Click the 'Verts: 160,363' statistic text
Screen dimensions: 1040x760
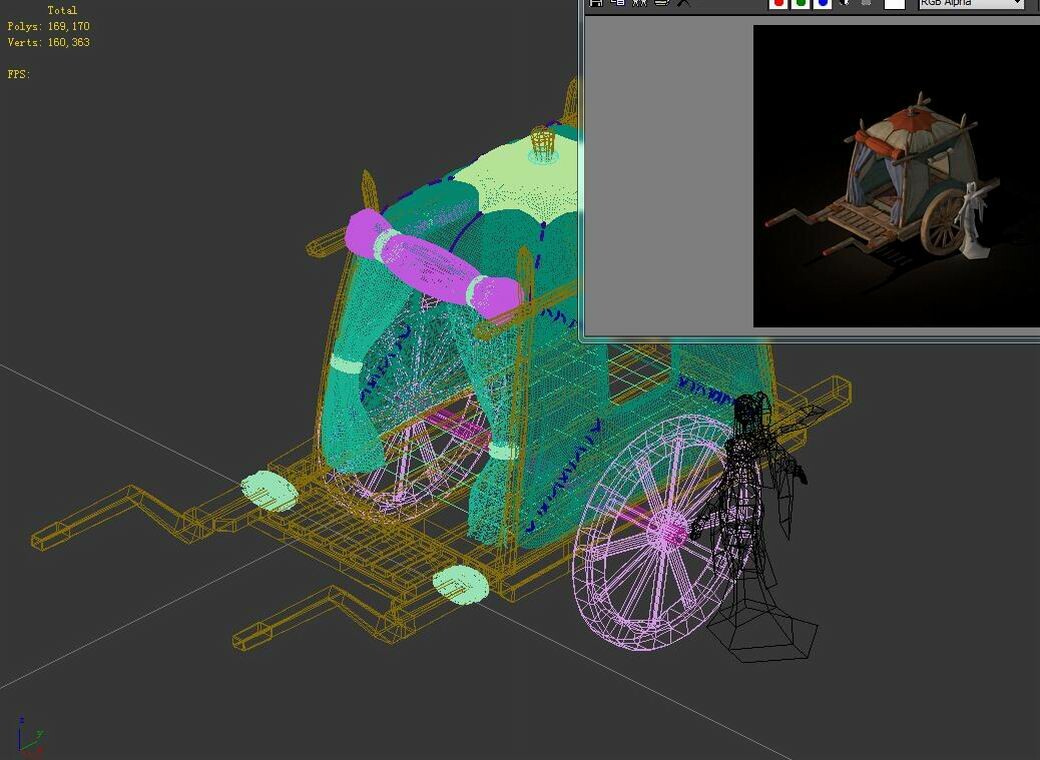(48, 42)
